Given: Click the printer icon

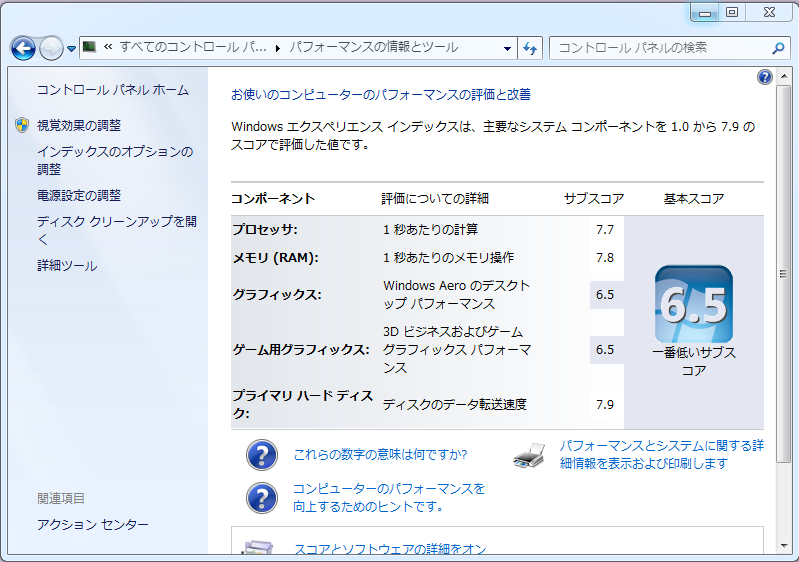Looking at the screenshot, I should point(529,455).
